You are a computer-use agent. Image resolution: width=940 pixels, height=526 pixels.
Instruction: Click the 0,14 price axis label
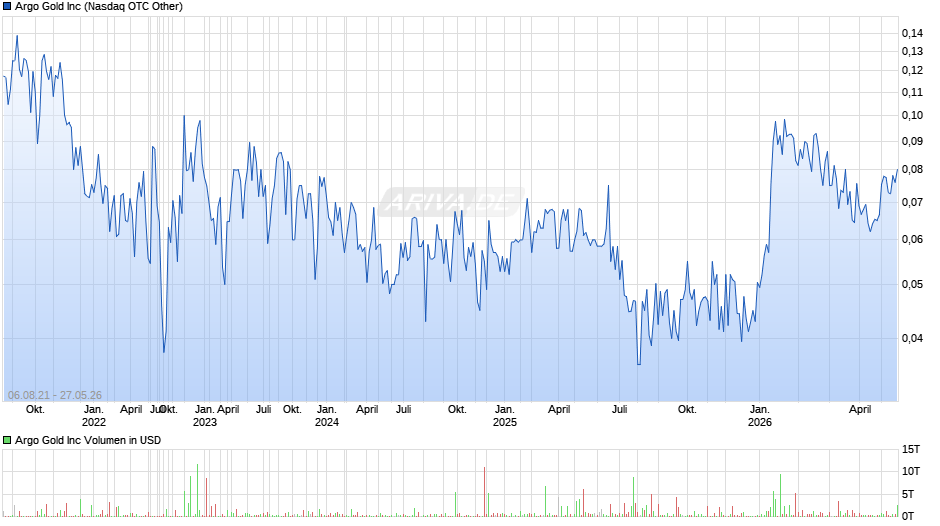(x=912, y=34)
